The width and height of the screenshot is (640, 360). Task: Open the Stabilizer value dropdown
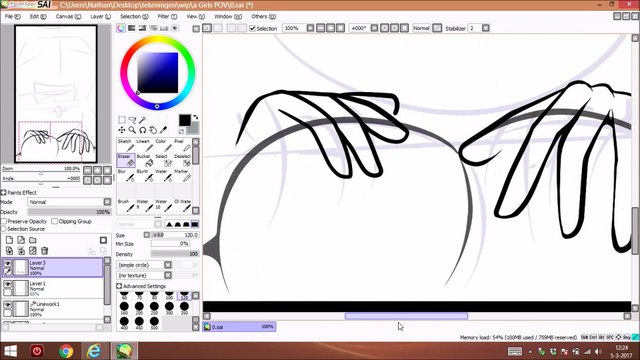(x=485, y=28)
